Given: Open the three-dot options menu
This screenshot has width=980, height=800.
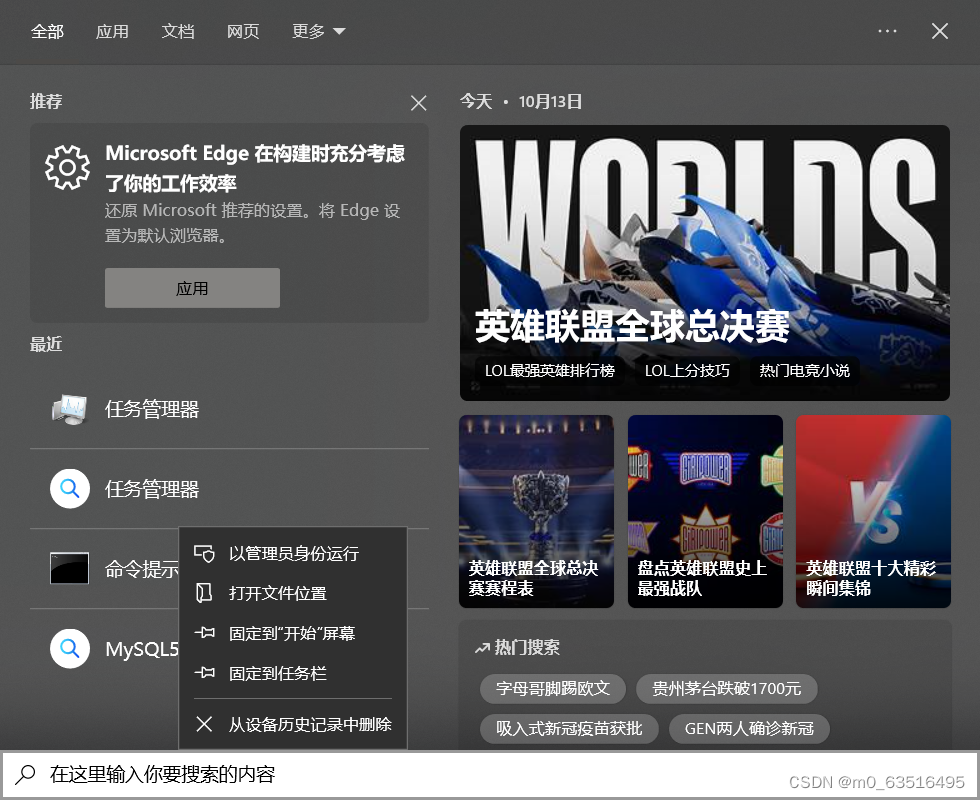Looking at the screenshot, I should click(888, 31).
